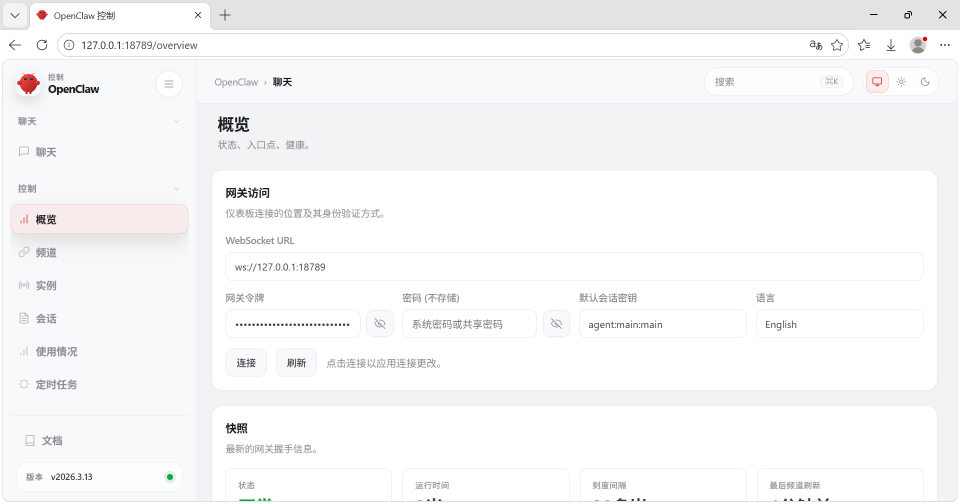Select system theme monitor icon
Screen dimensions: 960x504
(877, 81)
